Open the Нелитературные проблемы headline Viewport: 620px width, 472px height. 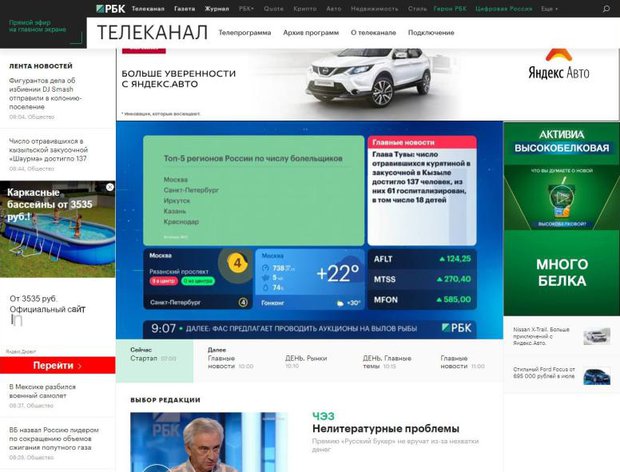[386, 429]
